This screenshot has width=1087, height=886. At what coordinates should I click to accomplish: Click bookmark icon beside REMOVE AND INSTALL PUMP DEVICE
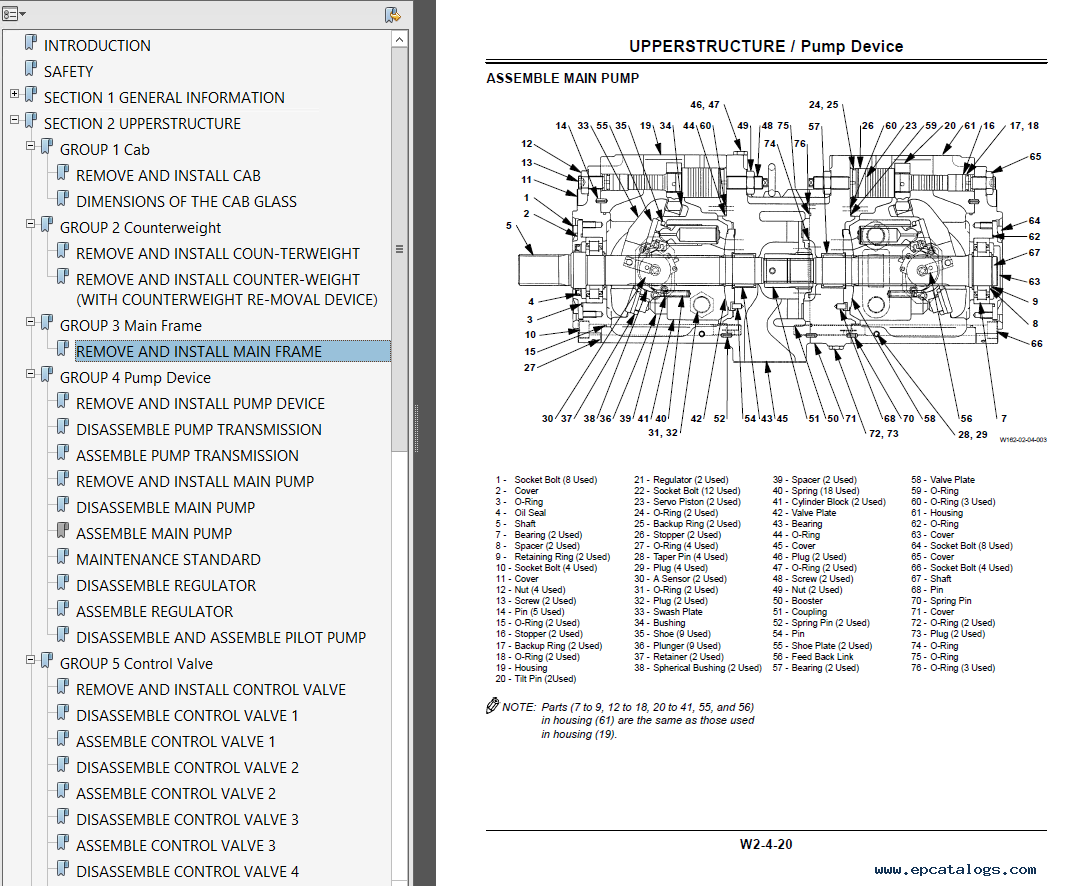pos(62,401)
